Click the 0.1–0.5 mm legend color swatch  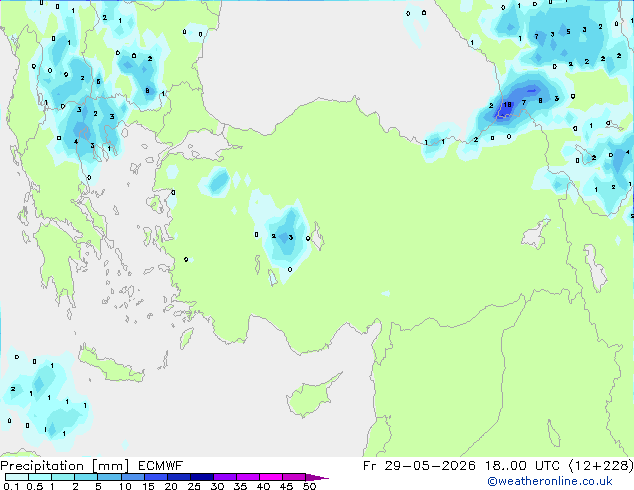17,477
